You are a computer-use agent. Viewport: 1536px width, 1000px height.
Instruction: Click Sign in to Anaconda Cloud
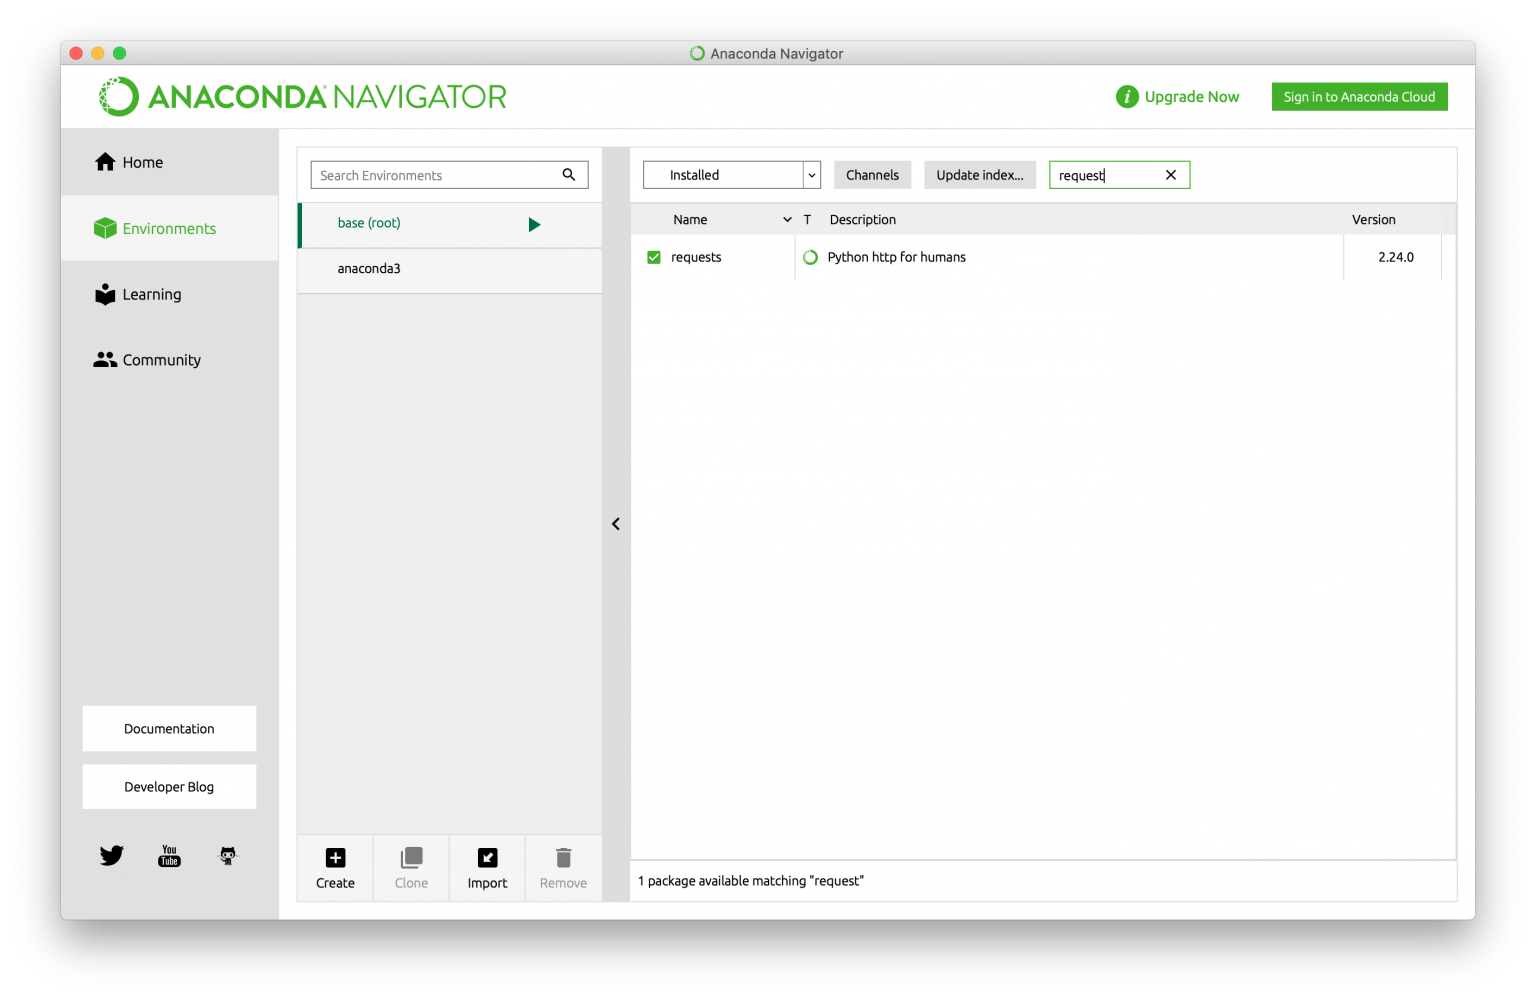[x=1359, y=97]
